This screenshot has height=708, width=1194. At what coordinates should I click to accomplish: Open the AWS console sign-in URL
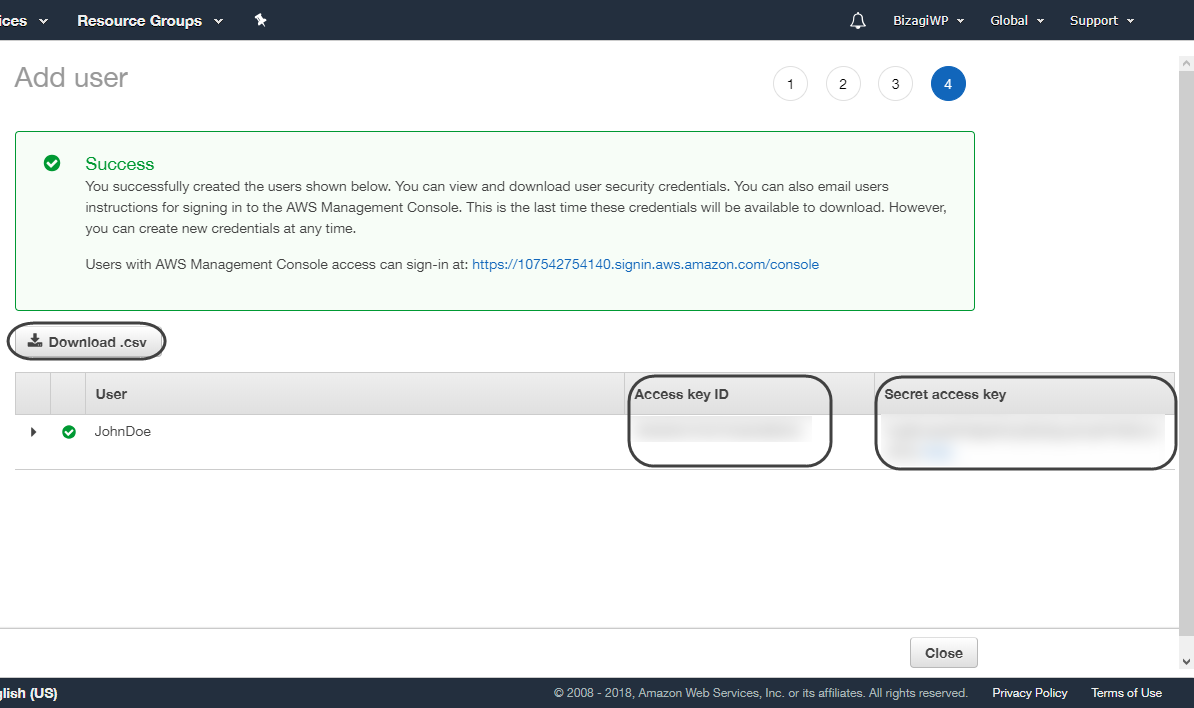click(x=645, y=265)
